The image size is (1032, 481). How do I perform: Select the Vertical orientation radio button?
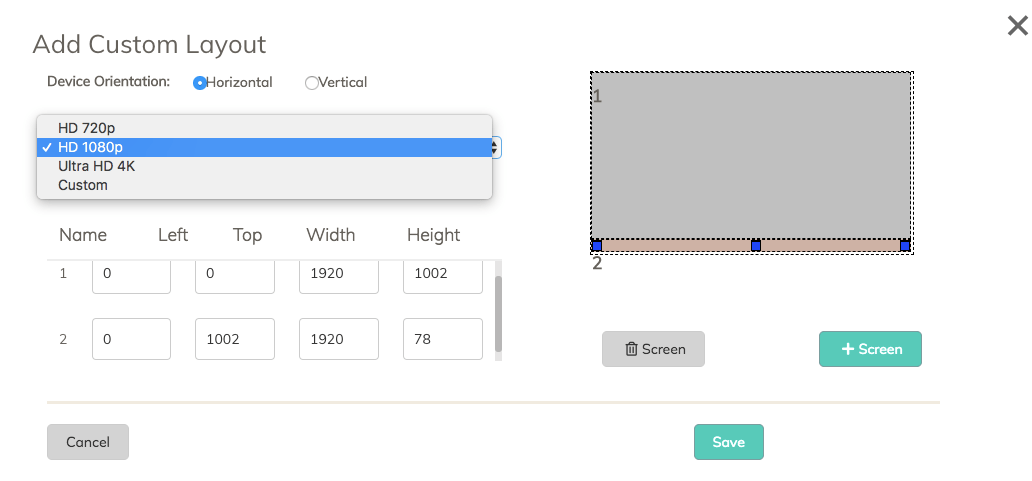coord(312,83)
